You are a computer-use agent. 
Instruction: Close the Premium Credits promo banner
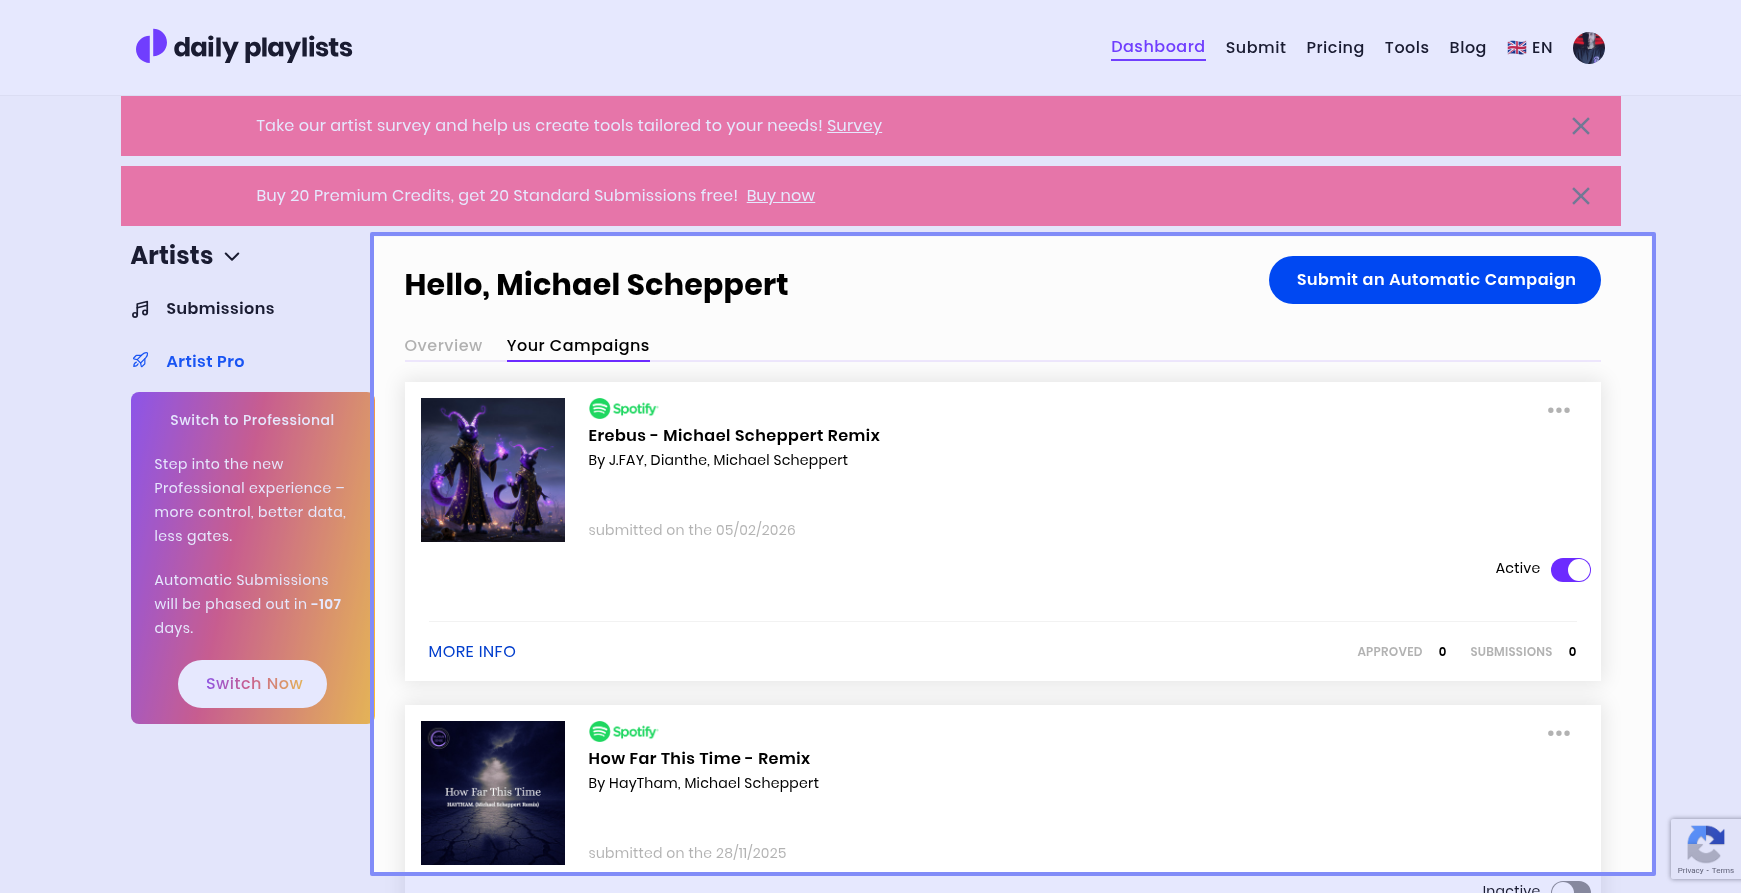[1580, 196]
